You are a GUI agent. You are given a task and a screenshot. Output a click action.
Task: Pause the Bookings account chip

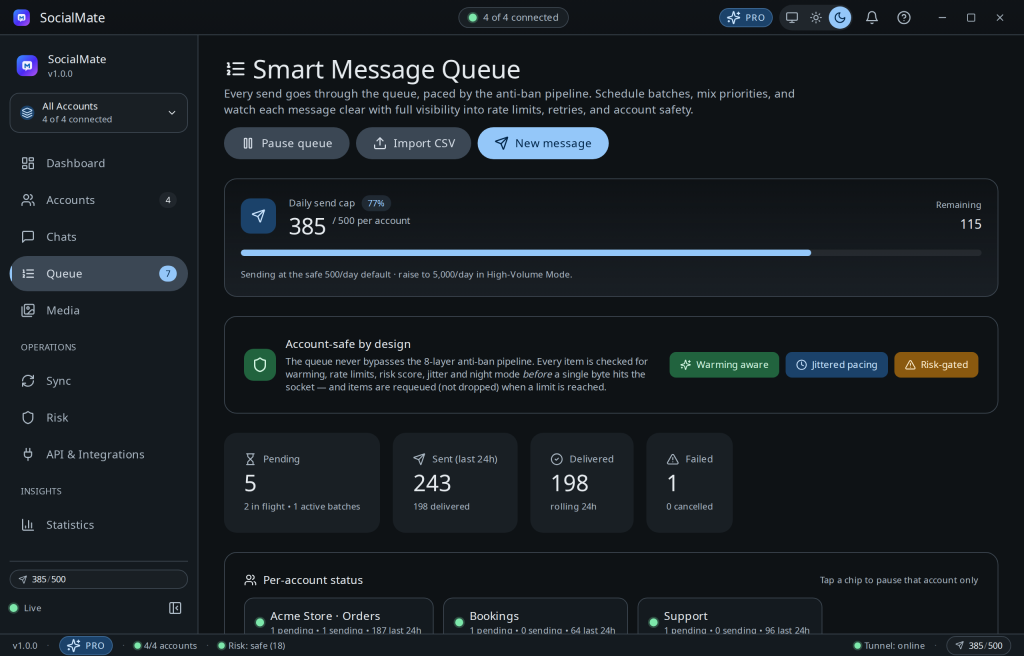pos(536,617)
